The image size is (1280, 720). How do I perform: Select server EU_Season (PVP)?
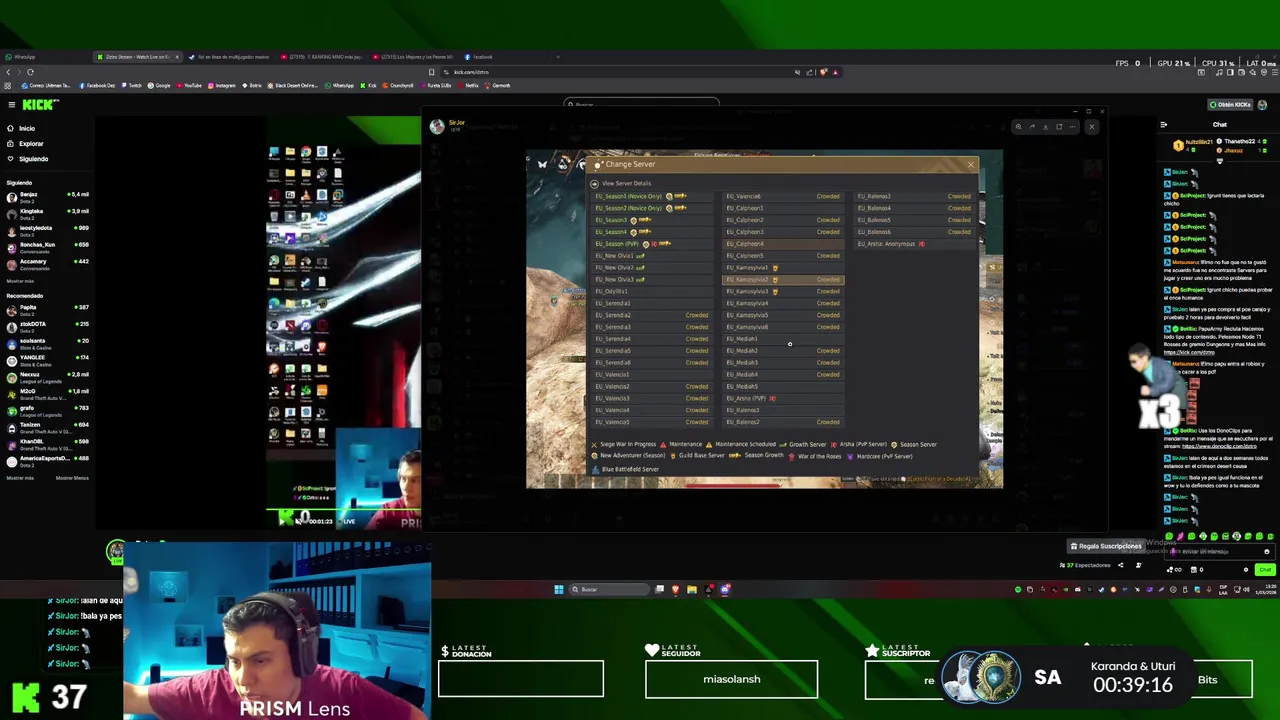click(650, 244)
